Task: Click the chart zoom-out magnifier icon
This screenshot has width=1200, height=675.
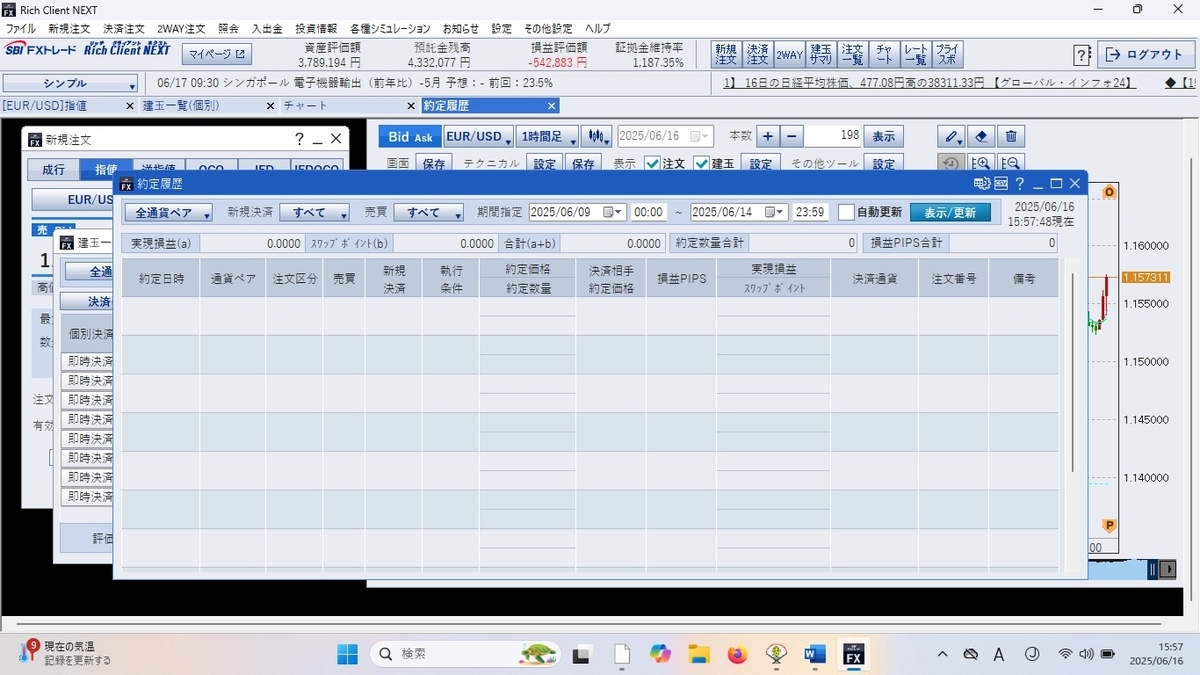Action: 1010,164
